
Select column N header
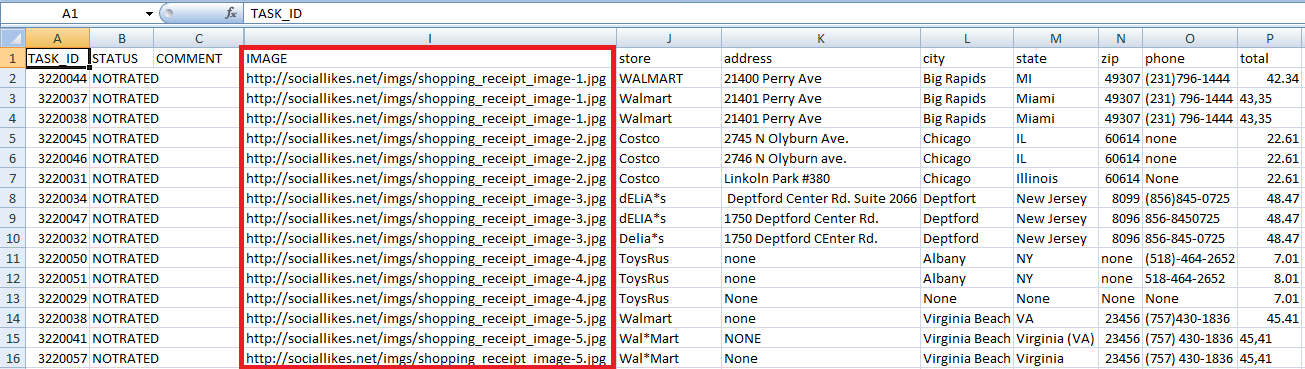click(x=1120, y=38)
